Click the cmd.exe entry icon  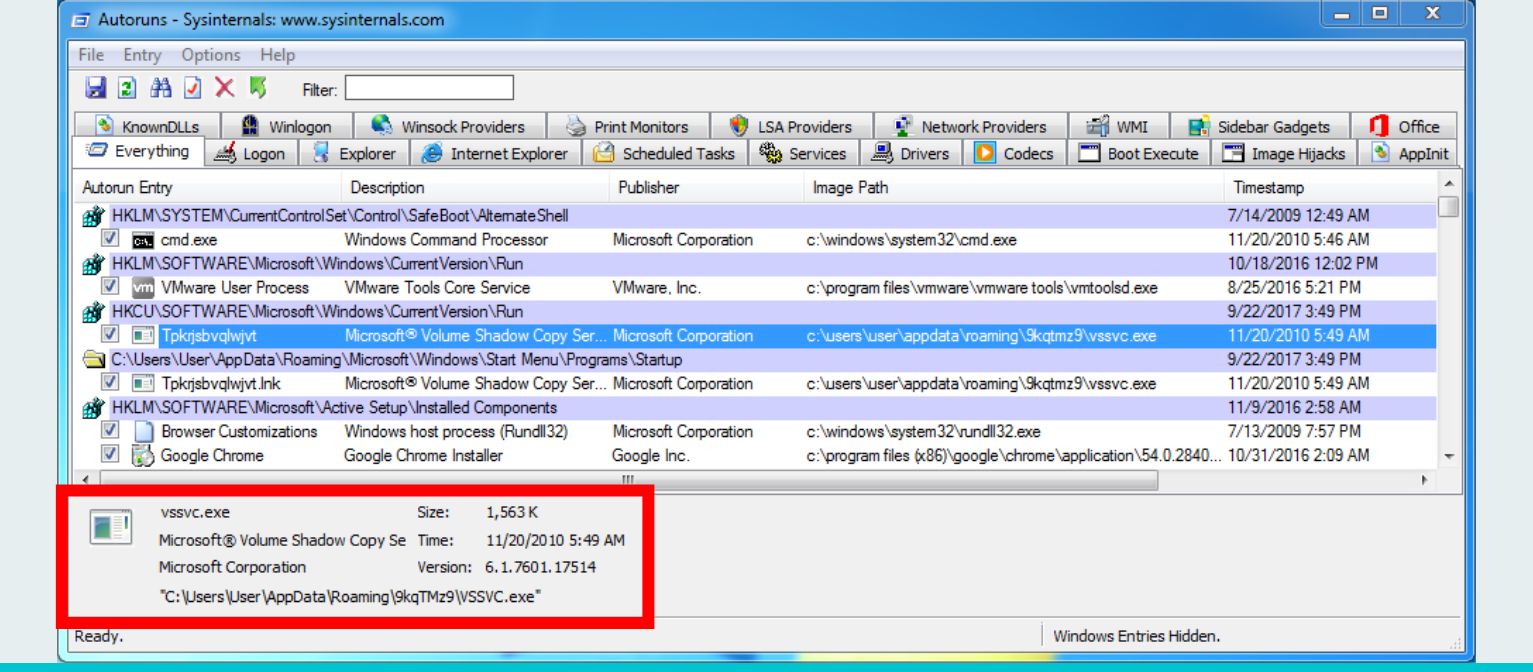[x=142, y=240]
